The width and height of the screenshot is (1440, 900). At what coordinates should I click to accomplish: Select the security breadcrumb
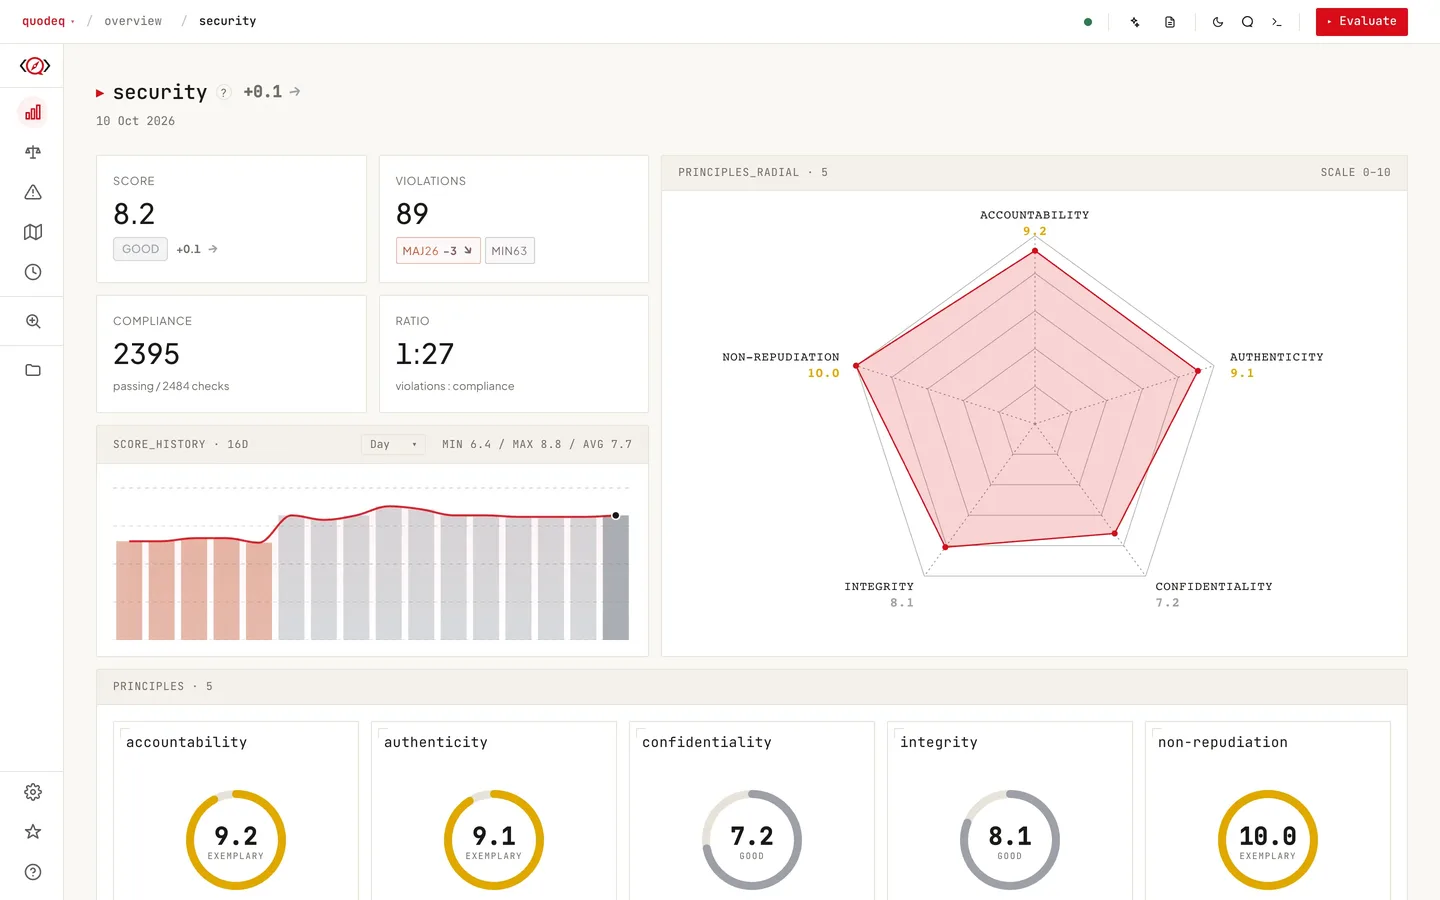click(x=227, y=21)
